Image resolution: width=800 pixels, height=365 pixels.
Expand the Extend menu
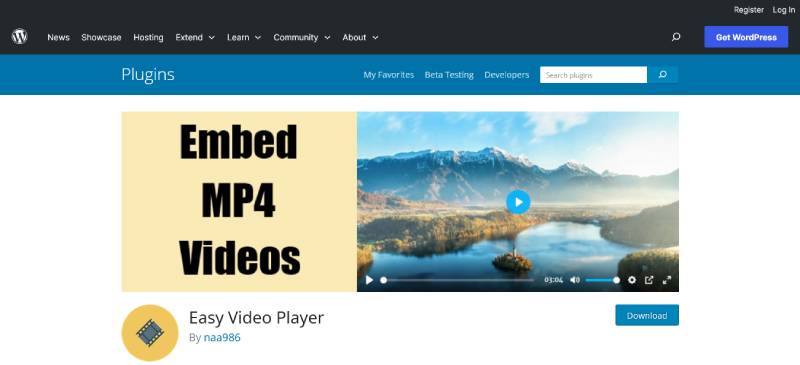[x=195, y=37]
